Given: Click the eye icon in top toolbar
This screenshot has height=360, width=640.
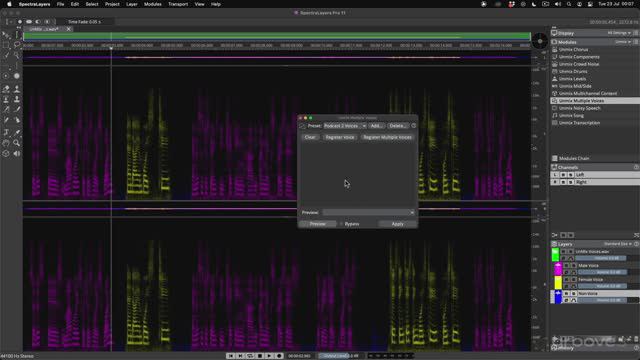Looking at the screenshot, I should 29,22.
